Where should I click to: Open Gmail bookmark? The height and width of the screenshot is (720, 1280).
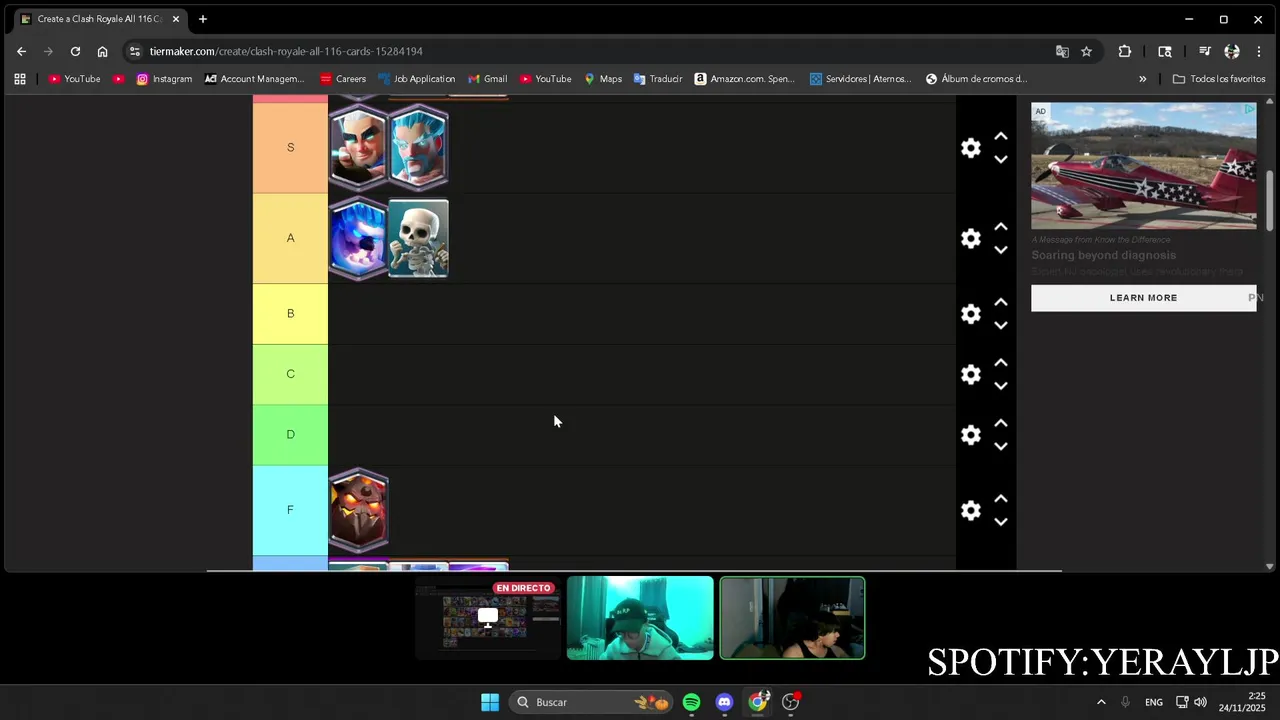[x=487, y=79]
